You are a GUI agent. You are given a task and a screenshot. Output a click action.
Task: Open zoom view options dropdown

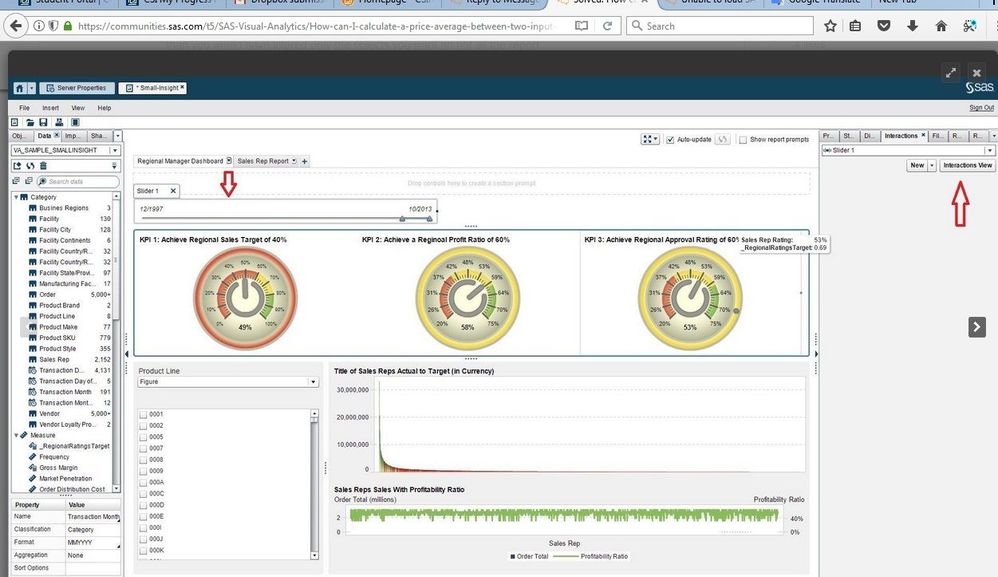coord(650,139)
